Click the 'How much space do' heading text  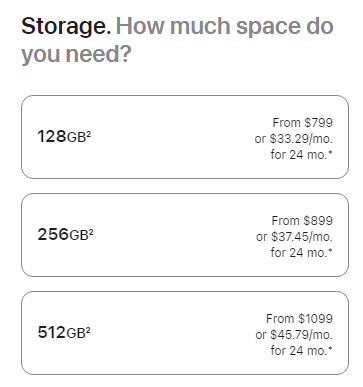coord(225,26)
